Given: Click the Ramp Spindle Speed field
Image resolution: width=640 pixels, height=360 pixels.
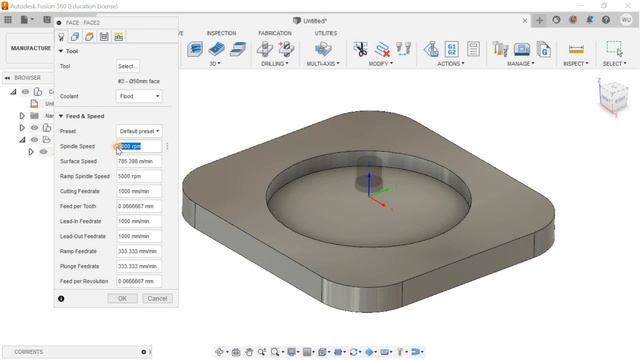Looking at the screenshot, I should click(139, 176).
